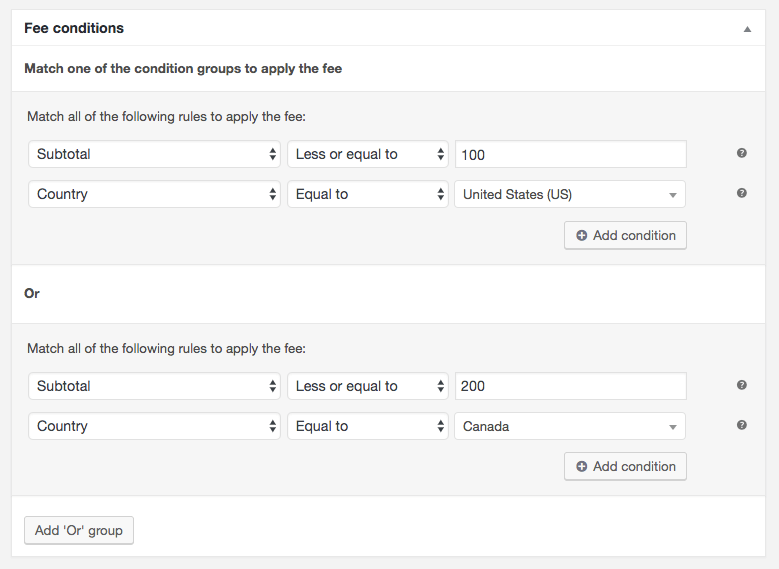Viewport: 779px width, 569px height.
Task: Open Subtotal dropdown in second condition group
Action: 155,386
